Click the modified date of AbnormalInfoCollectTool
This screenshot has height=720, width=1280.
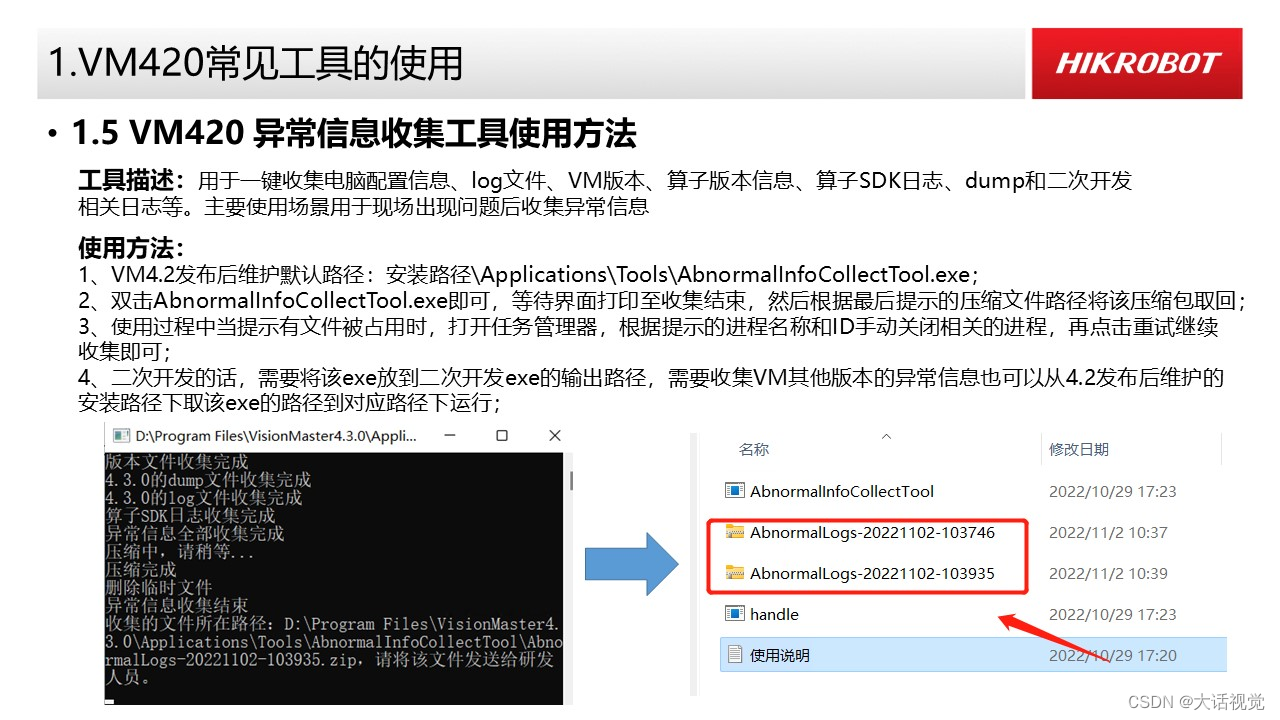pos(1113,491)
